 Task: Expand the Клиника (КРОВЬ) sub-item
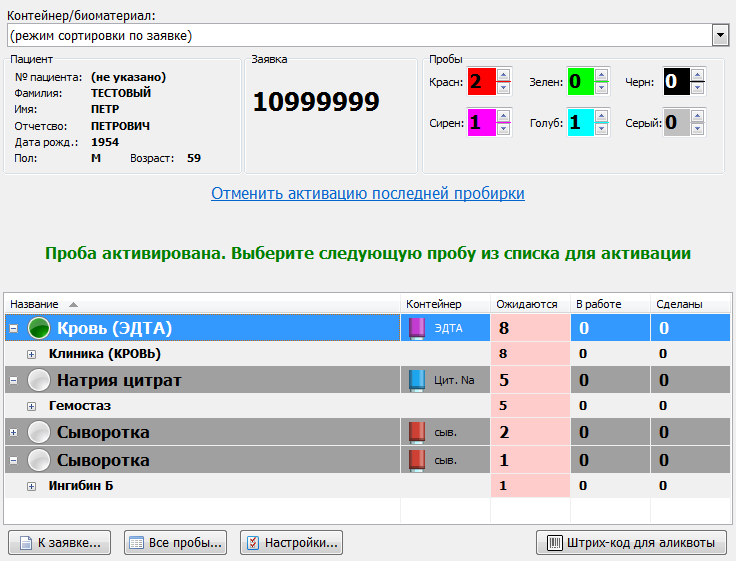point(31,354)
